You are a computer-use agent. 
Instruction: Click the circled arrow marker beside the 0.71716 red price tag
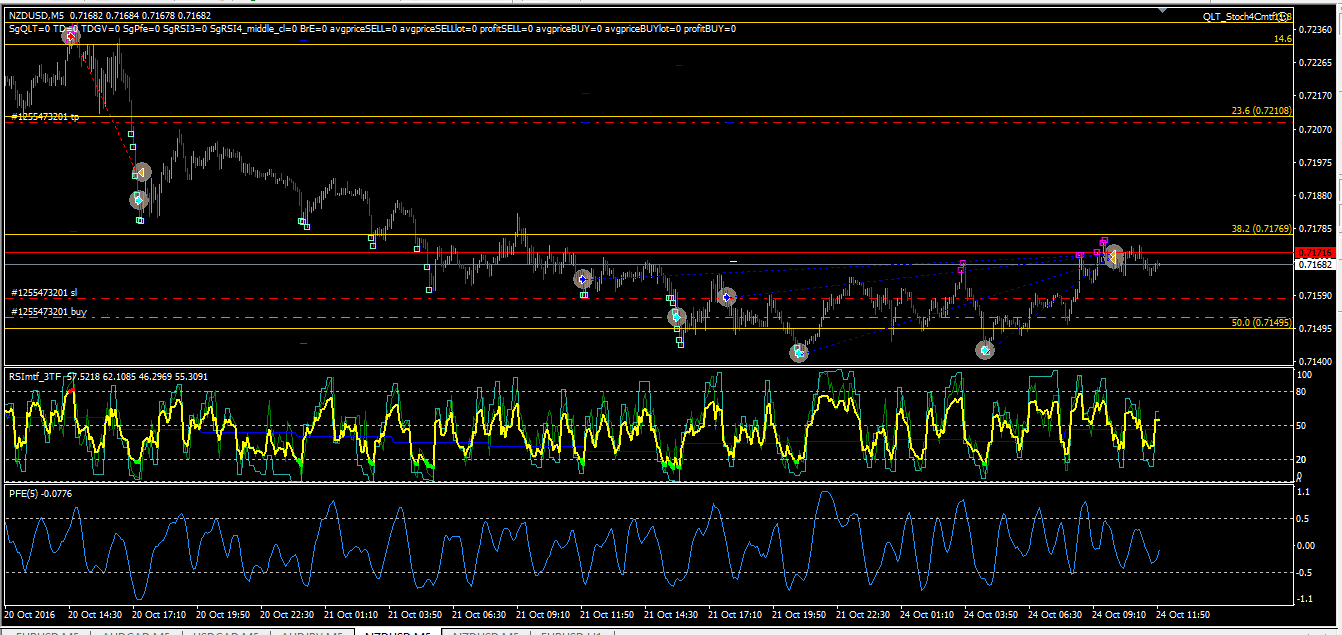tap(1113, 256)
